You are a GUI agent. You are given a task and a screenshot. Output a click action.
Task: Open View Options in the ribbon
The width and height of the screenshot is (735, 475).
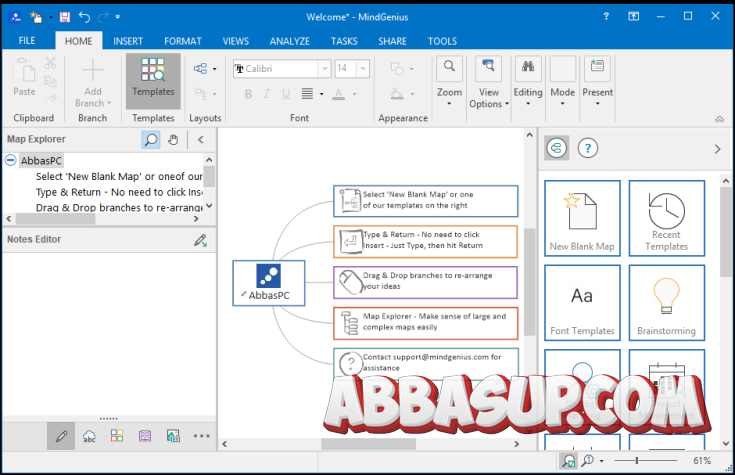[x=488, y=83]
